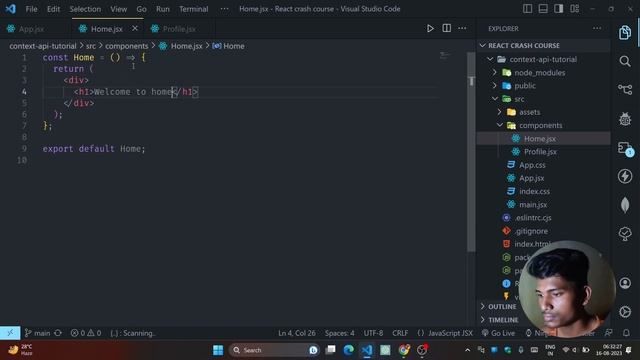The image size is (640, 360).
Task: Open the weather widget on taskbar
Action: 20,350
